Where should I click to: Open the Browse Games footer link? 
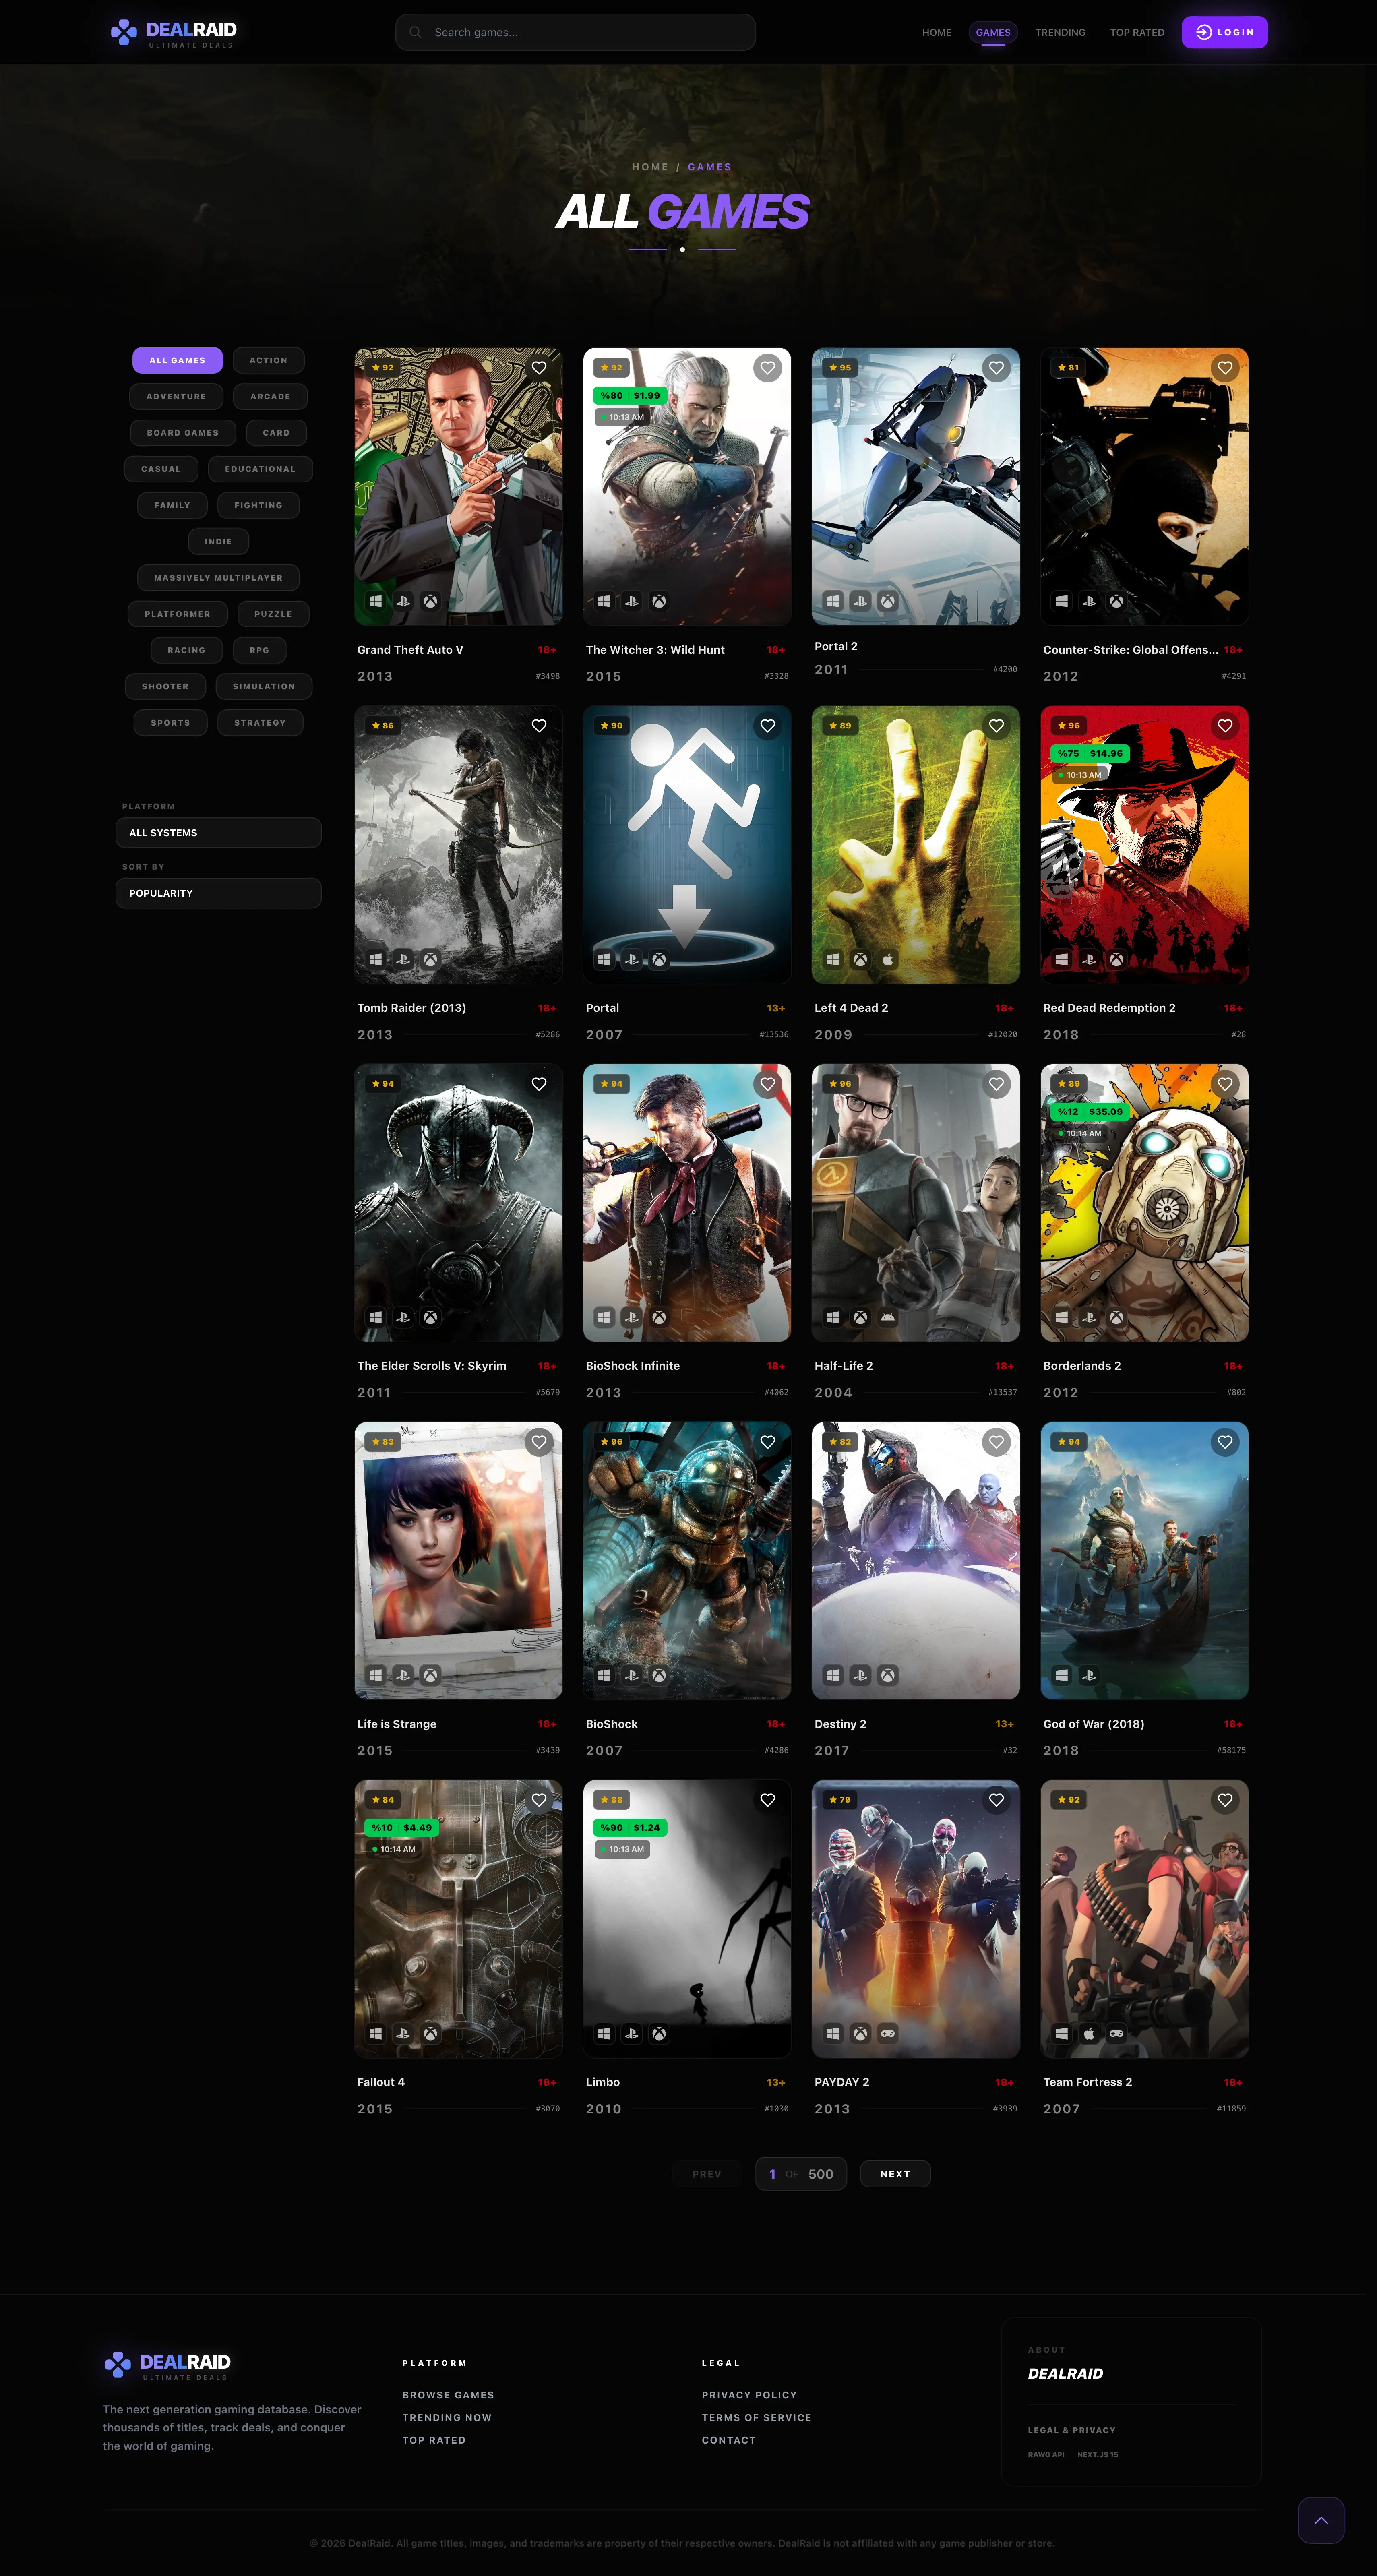[x=448, y=2395]
